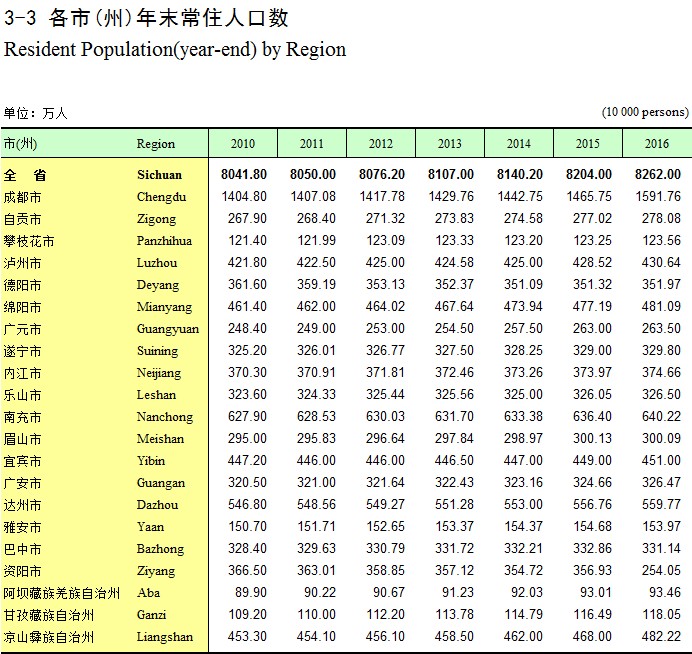
Task: Click Leshan 2013 value 325.56
Action: tap(454, 395)
